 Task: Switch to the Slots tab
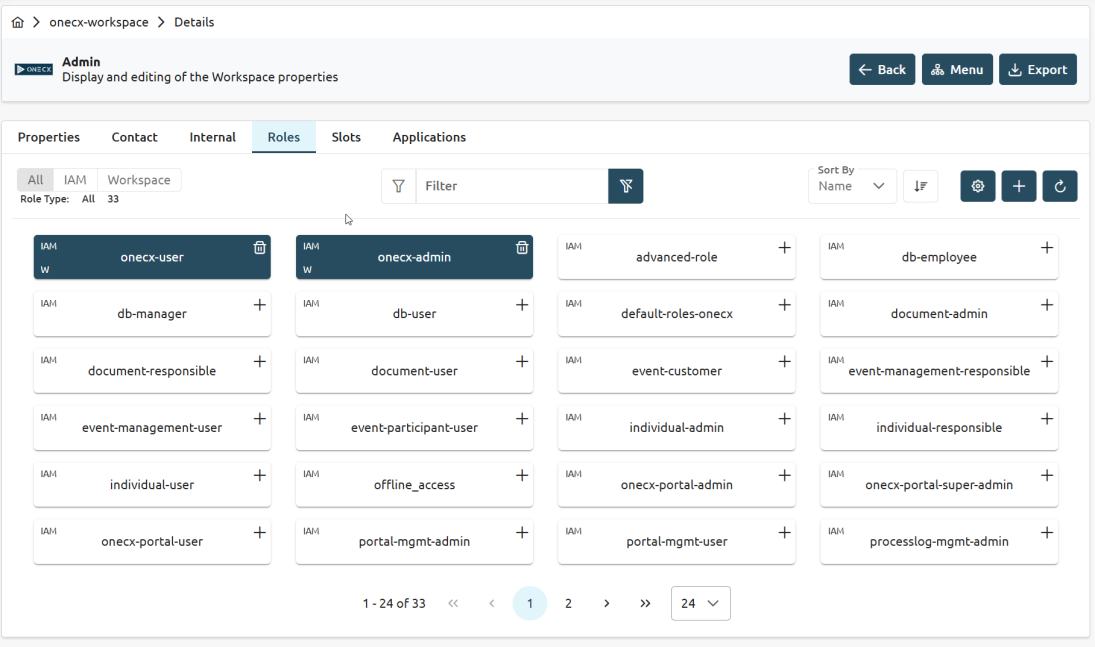click(x=346, y=137)
